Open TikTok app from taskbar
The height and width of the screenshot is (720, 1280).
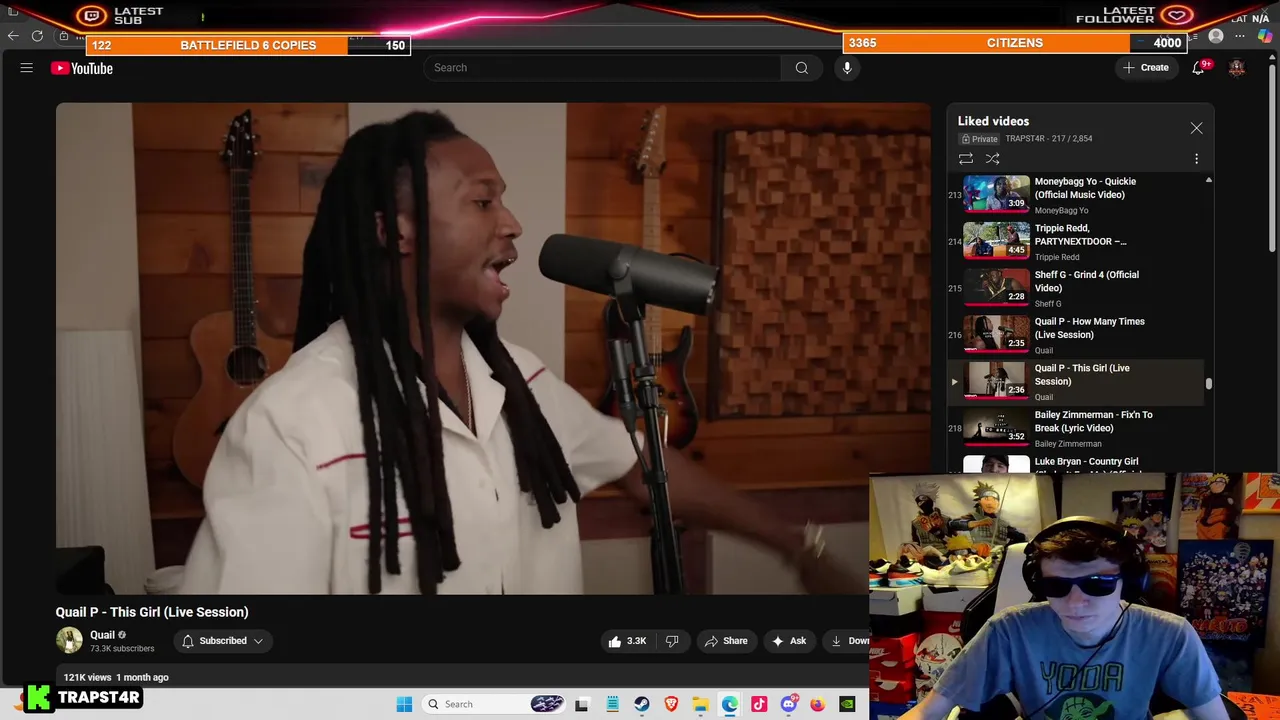tap(759, 704)
